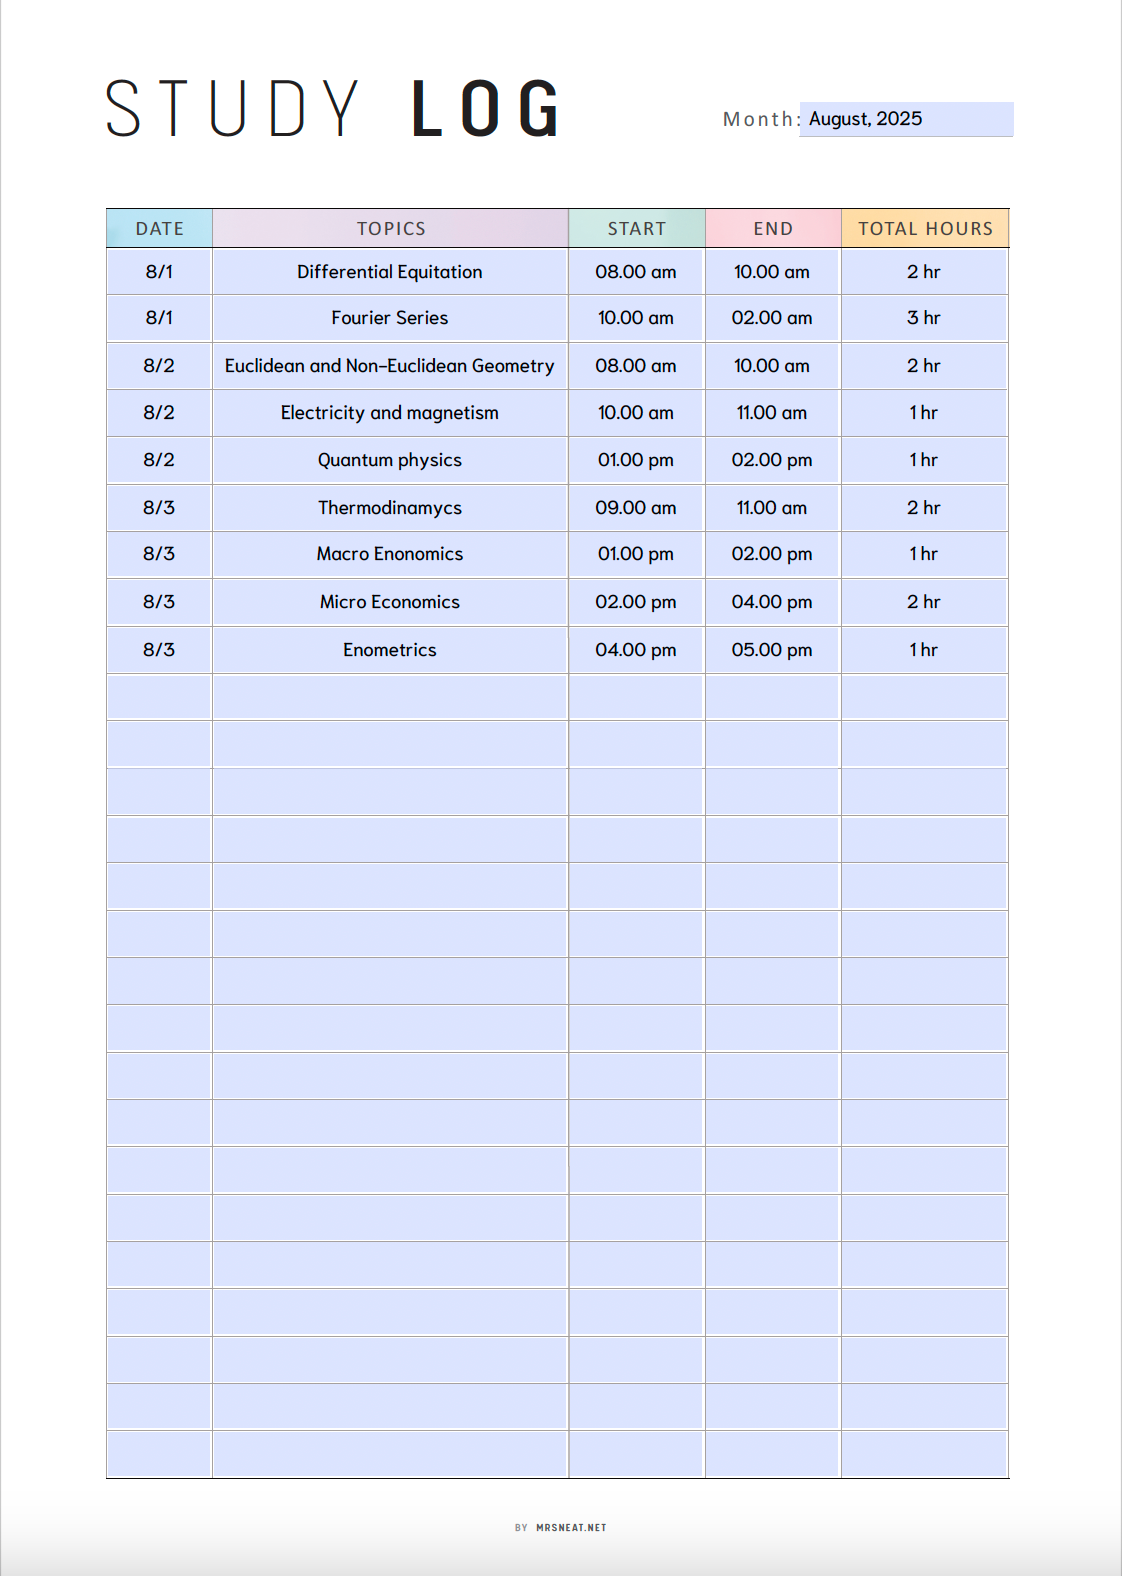The image size is (1122, 1576).
Task: Select the TOTAL HOURS column header
Action: coord(924,229)
